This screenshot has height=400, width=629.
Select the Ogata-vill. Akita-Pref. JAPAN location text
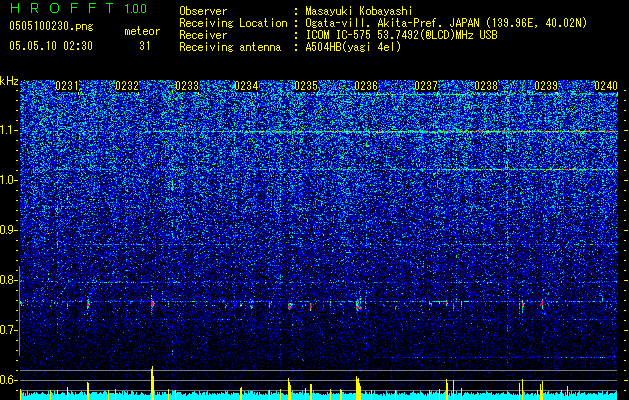(446, 24)
